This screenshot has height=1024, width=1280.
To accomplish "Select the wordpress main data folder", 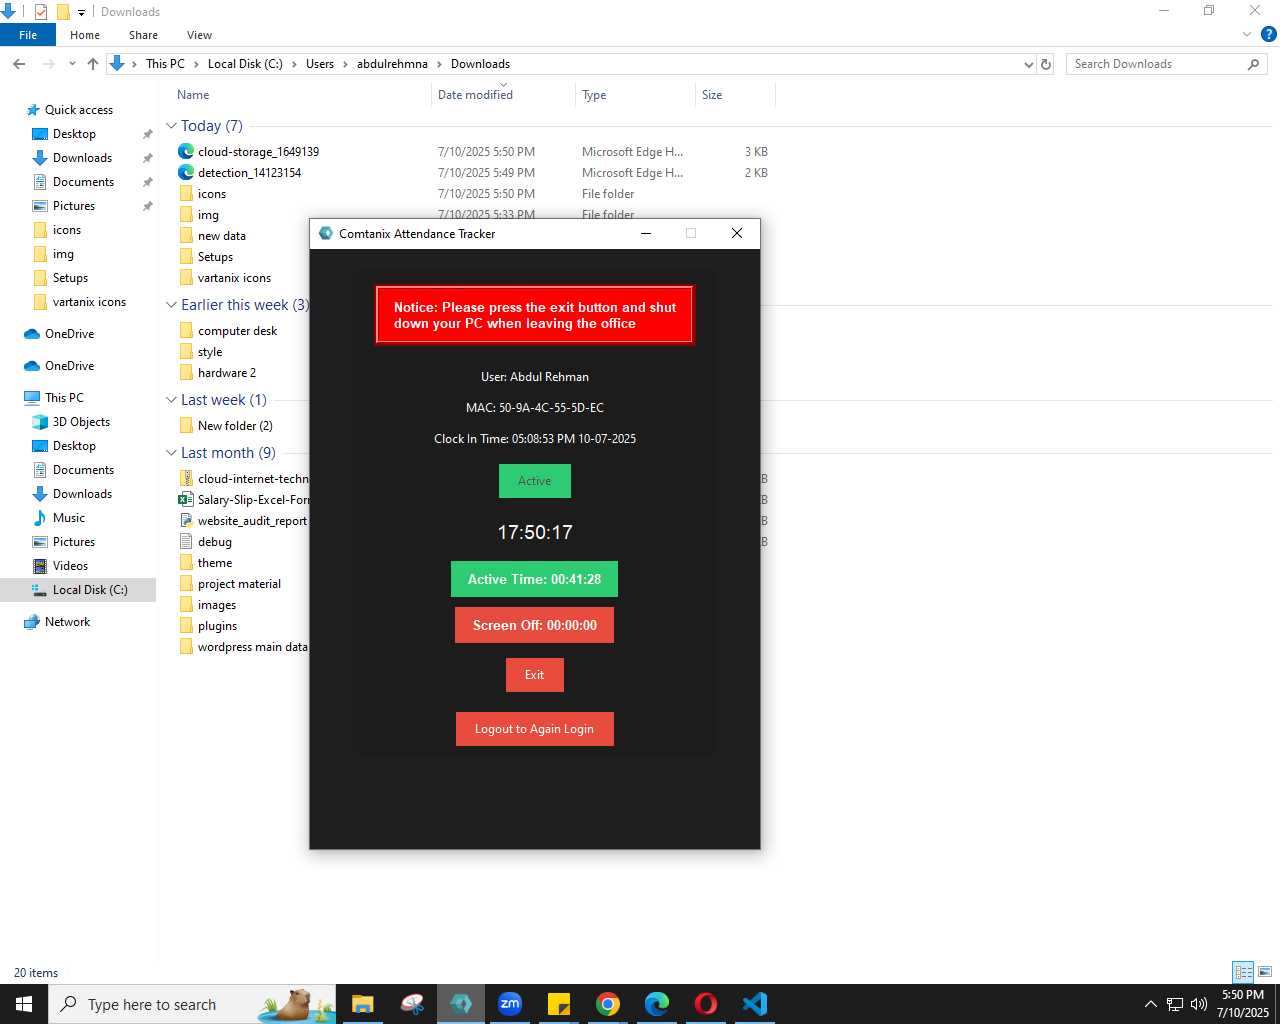I will (252, 647).
